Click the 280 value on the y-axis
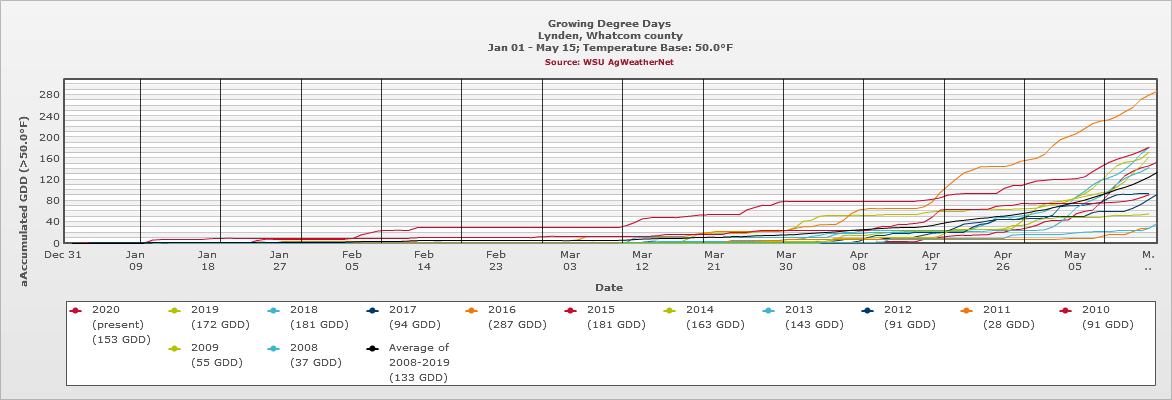 [49, 95]
